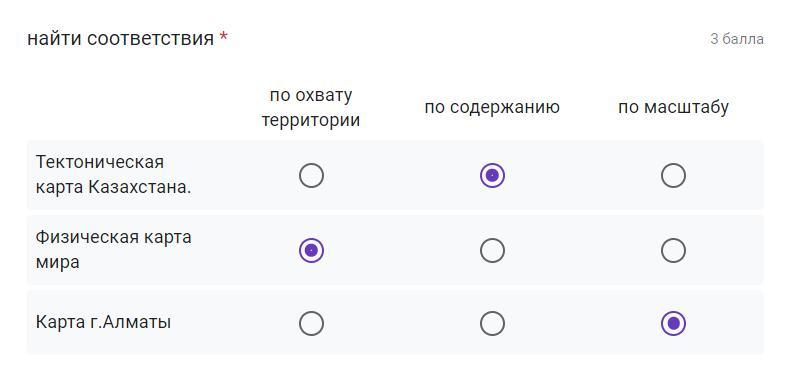Screen dimensions: 788x384
Task: Select 'по содержанию' for Карта г.Алматы
Action: click(x=492, y=323)
